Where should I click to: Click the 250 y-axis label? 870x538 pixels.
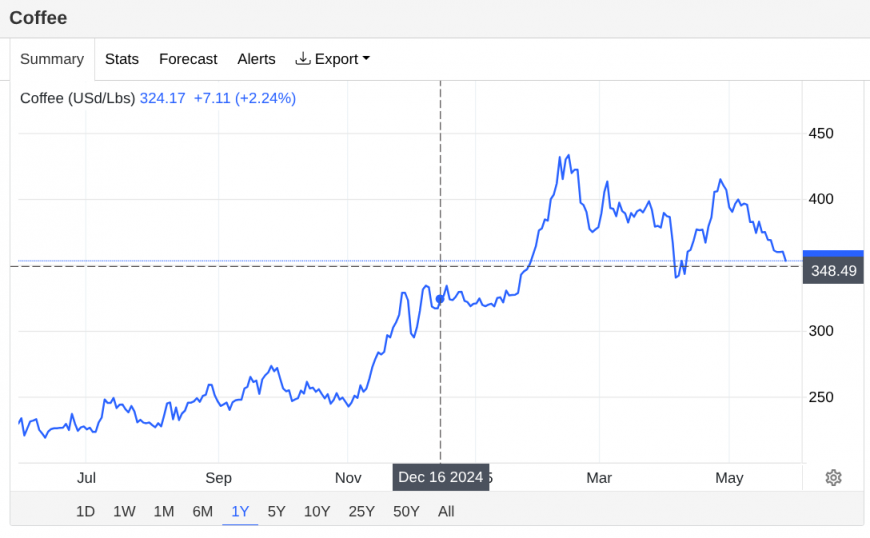click(821, 397)
